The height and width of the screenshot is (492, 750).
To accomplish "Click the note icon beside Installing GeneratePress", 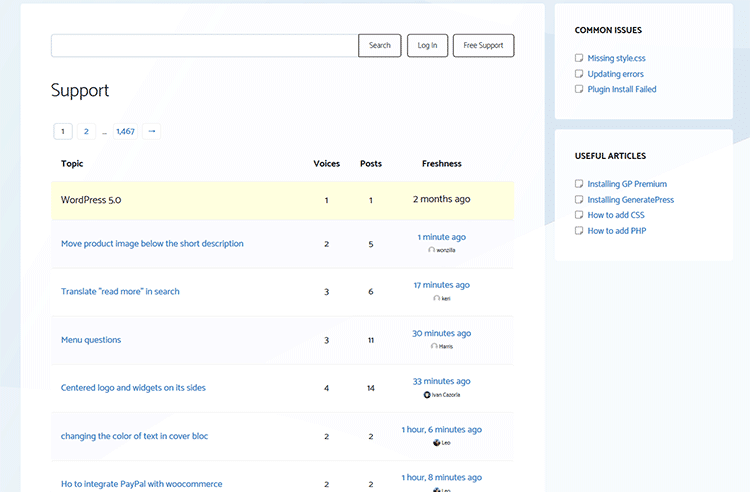I will click(579, 199).
